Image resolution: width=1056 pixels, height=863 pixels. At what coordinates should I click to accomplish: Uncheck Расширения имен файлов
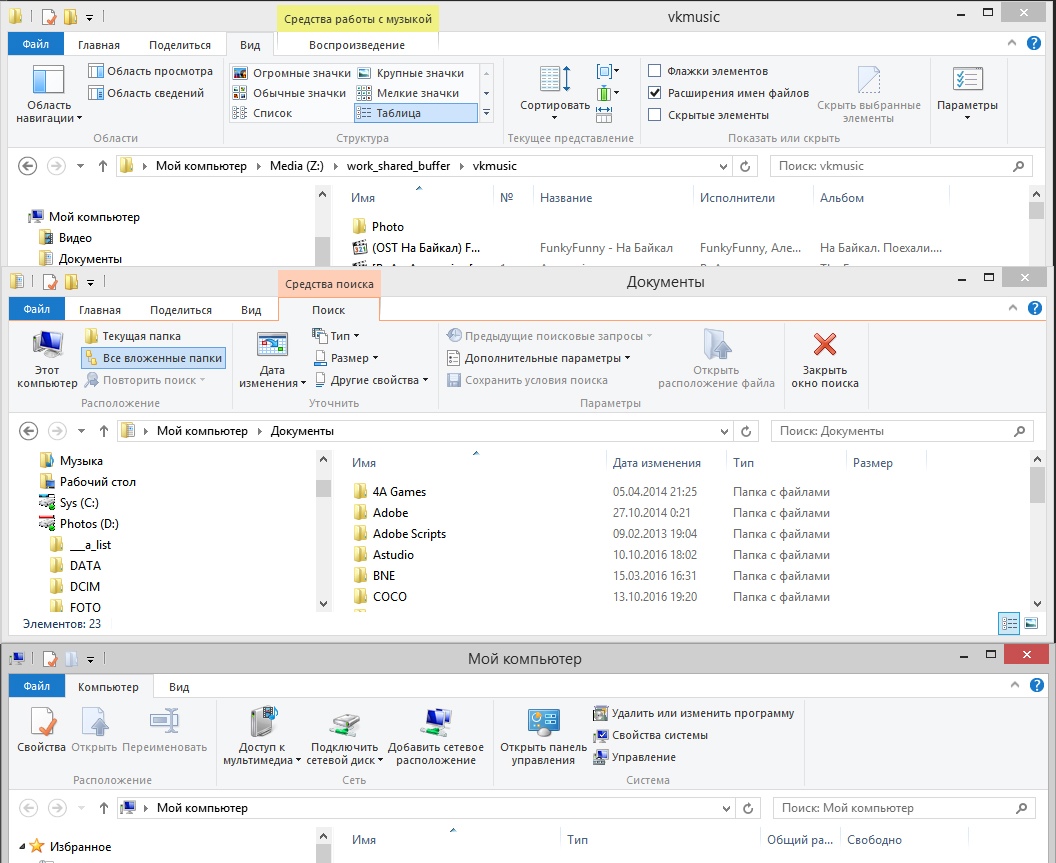click(654, 93)
